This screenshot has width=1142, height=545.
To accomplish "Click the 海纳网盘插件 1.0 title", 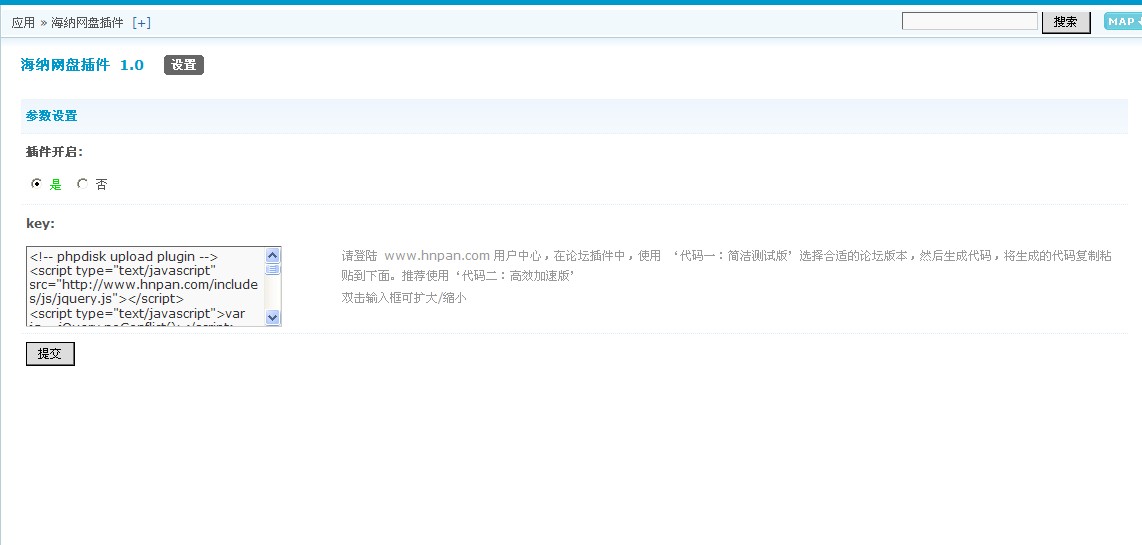I will [x=82, y=65].
